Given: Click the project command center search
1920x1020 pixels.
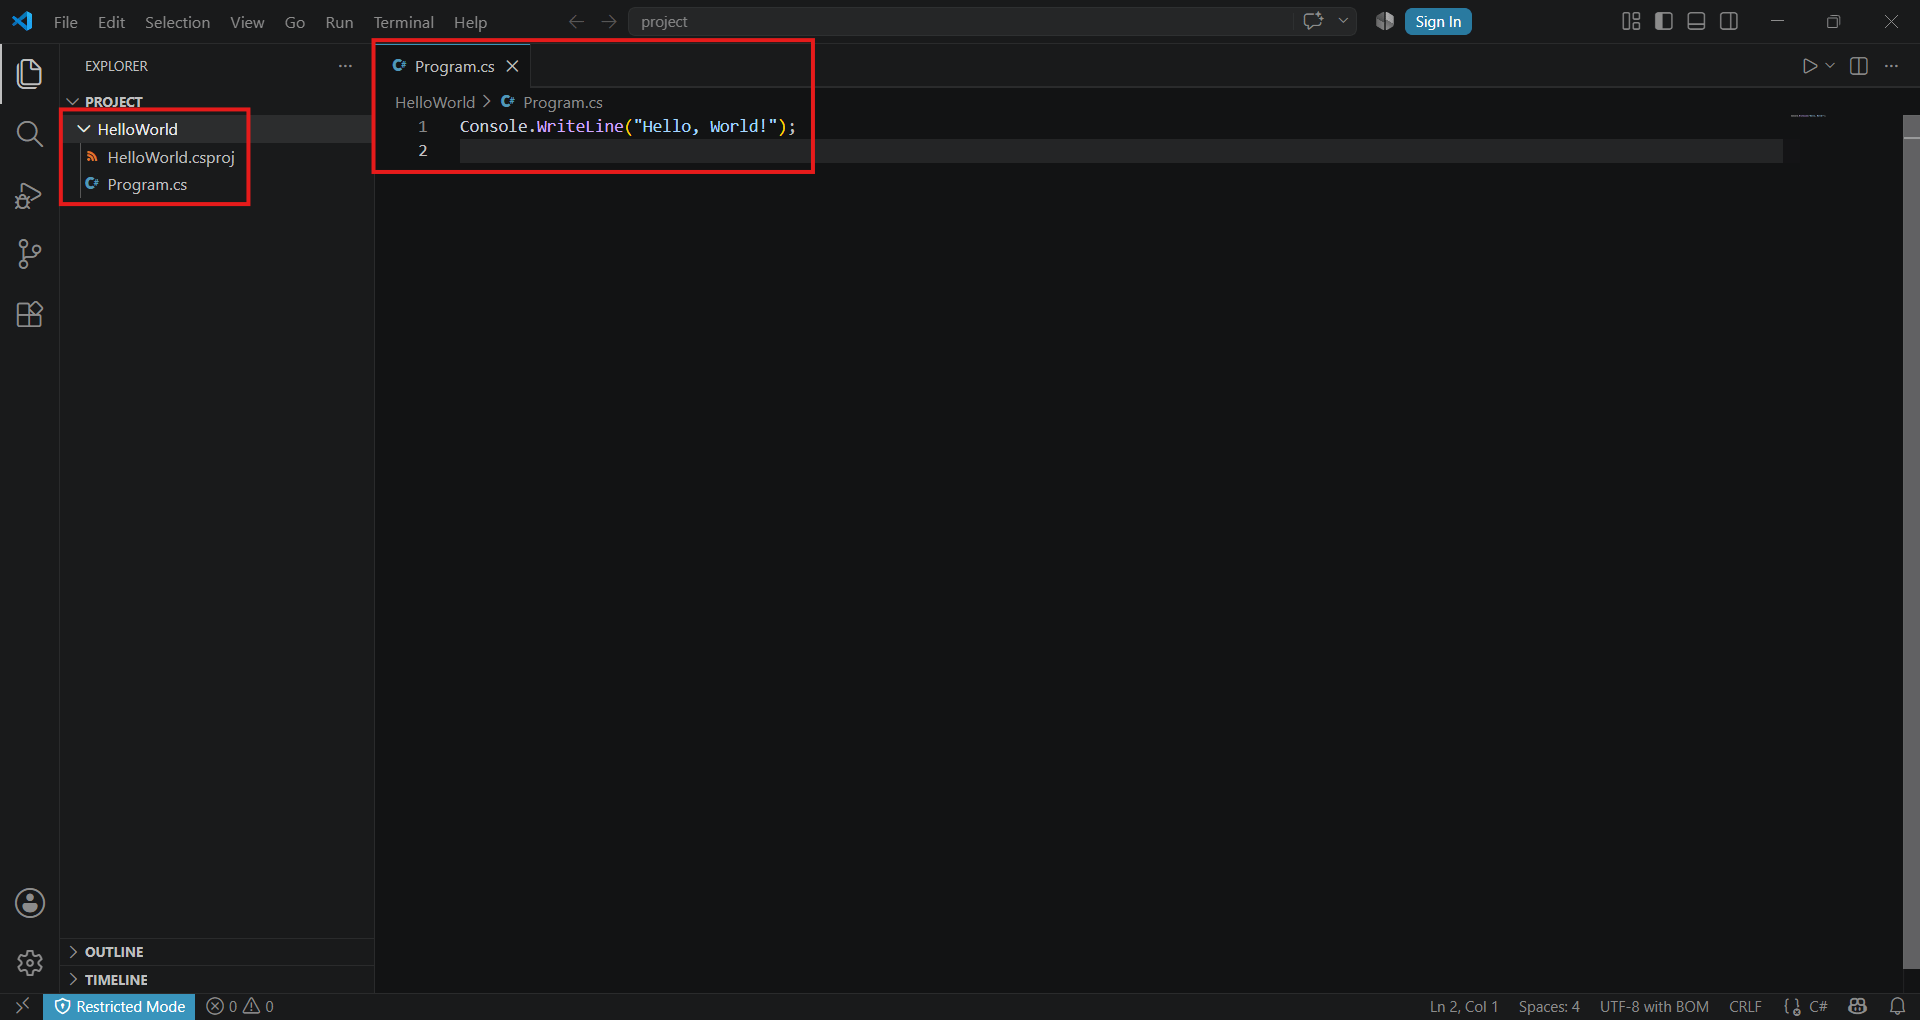Looking at the screenshot, I should pyautogui.click(x=960, y=21).
